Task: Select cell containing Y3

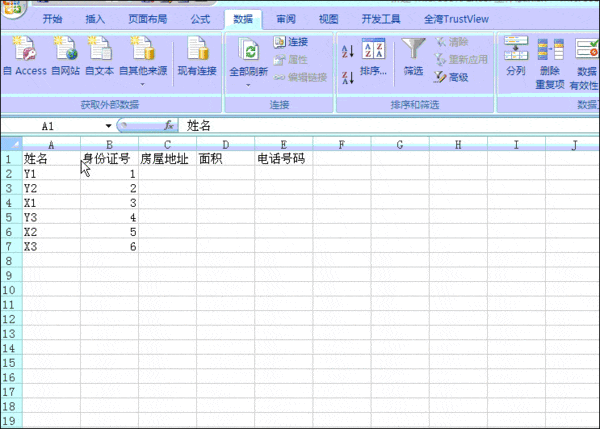Action: (x=51, y=217)
